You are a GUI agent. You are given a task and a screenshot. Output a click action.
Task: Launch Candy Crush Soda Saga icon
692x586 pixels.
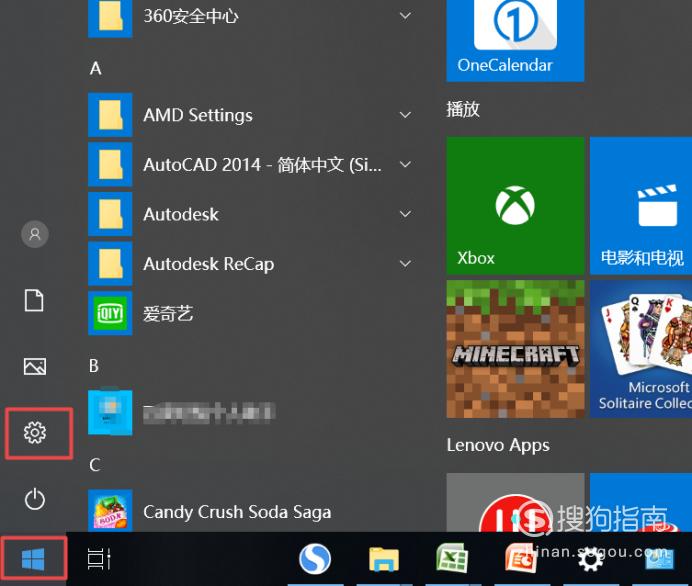pos(110,511)
